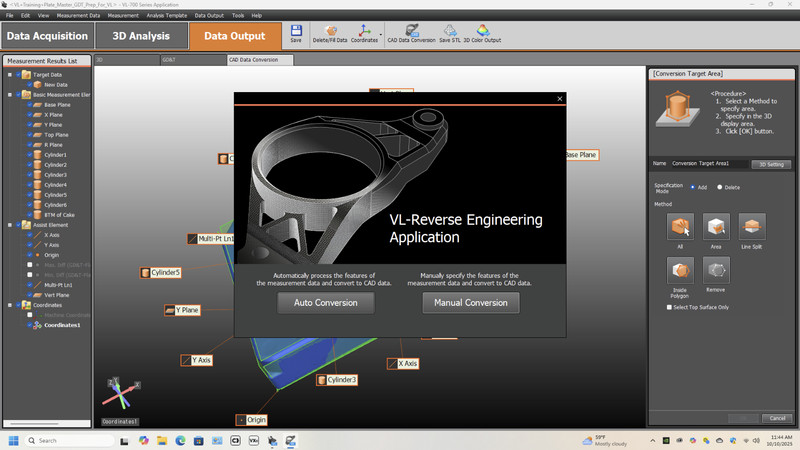Screen dimensions: 800x450
Task: Collapse the Coordinates tree node
Action: (10, 305)
